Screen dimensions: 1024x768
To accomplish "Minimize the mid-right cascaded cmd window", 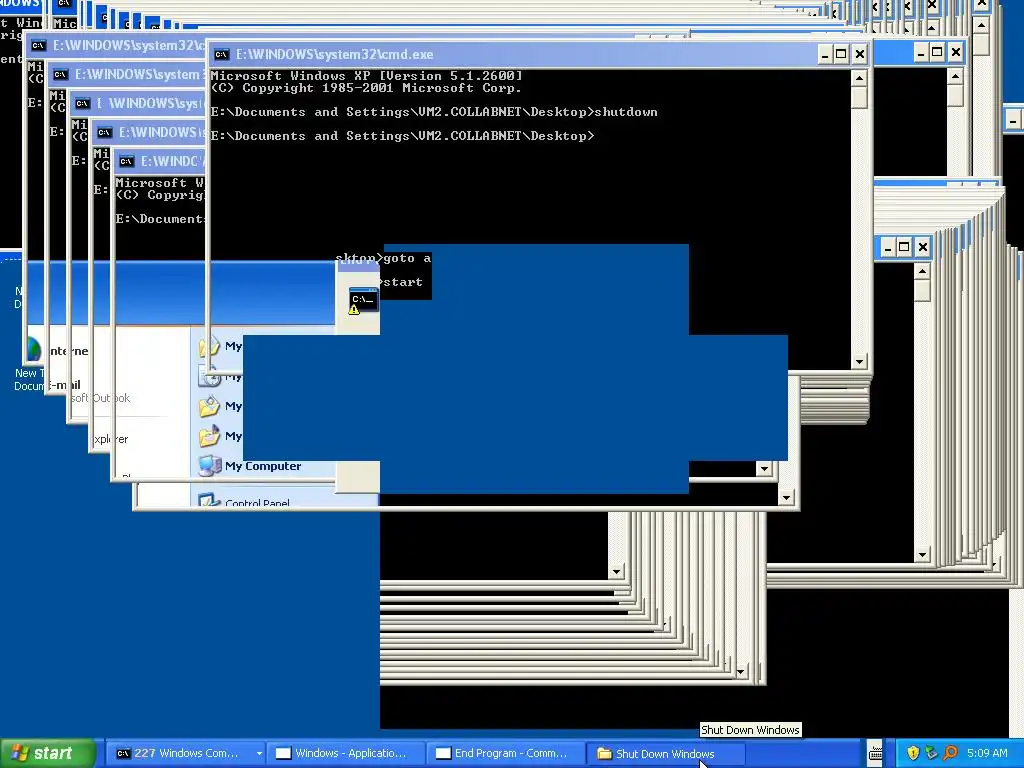I will click(887, 247).
